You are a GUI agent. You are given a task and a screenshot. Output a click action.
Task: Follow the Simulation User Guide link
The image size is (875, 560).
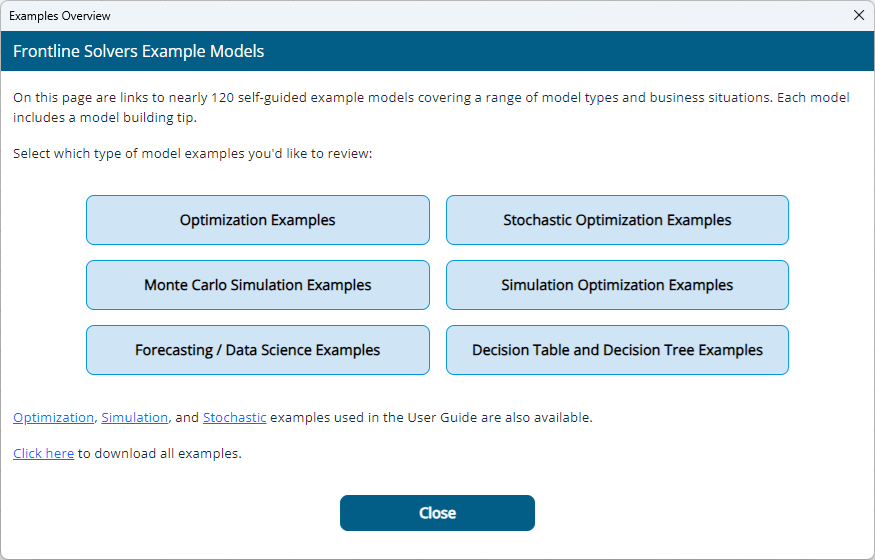point(134,418)
